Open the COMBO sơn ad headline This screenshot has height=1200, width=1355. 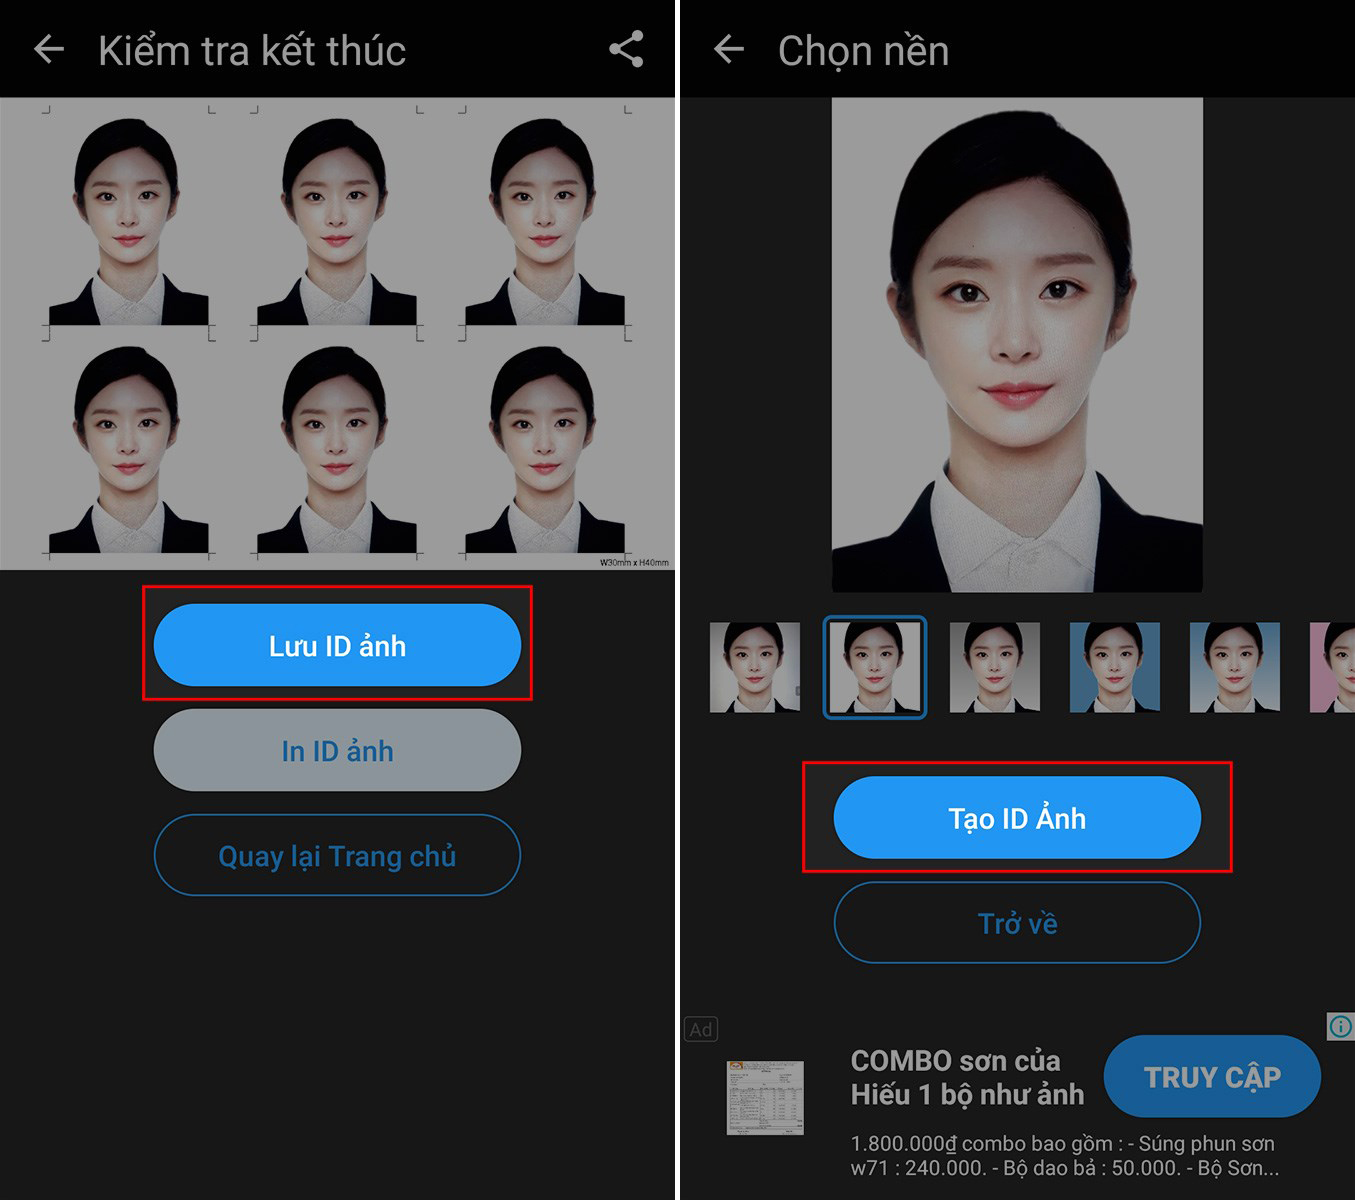click(967, 1077)
